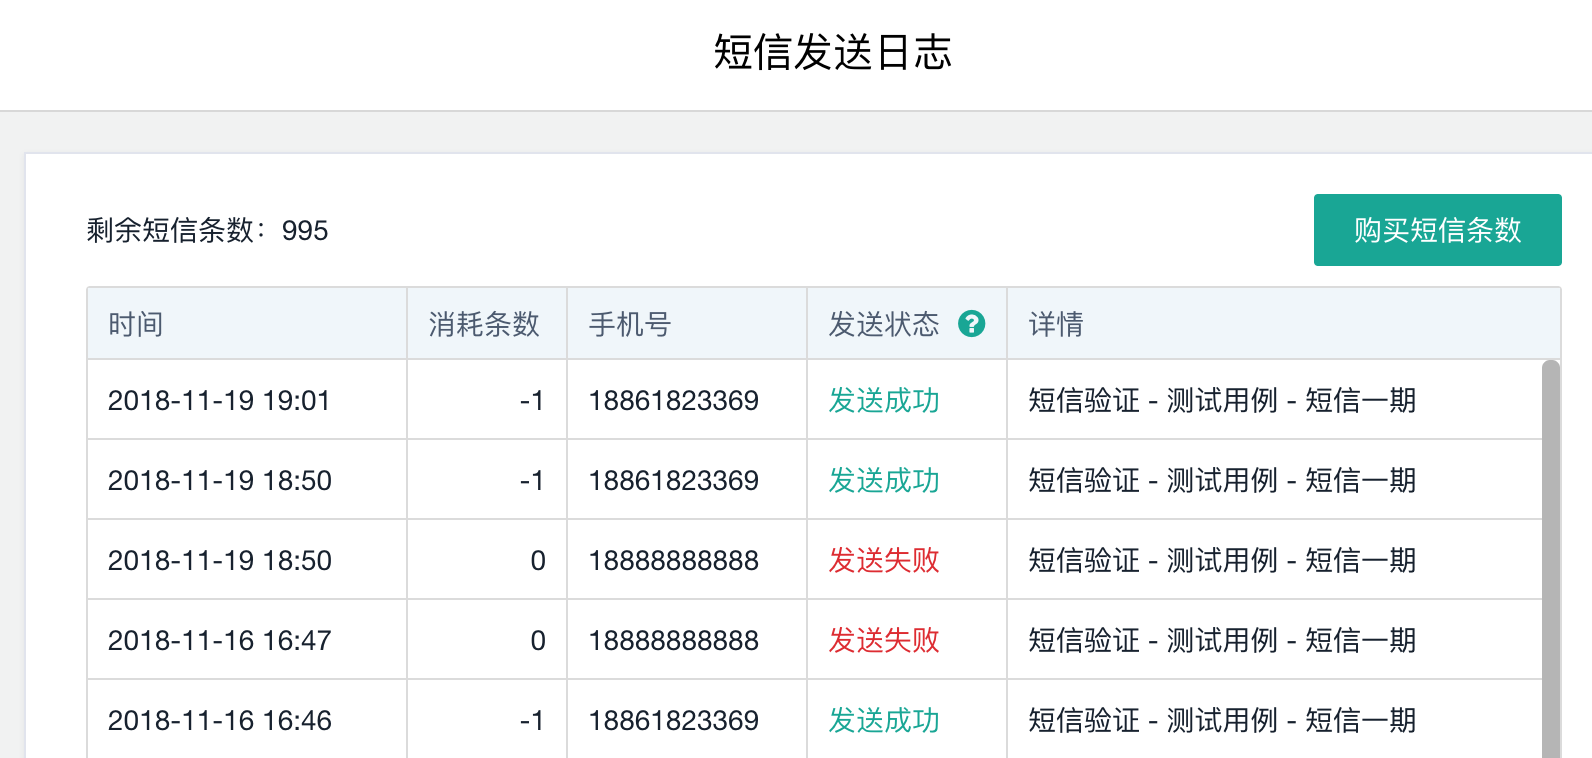The image size is (1592, 758).
Task: Click 发送成功 status in 16:46 row
Action: tap(884, 720)
